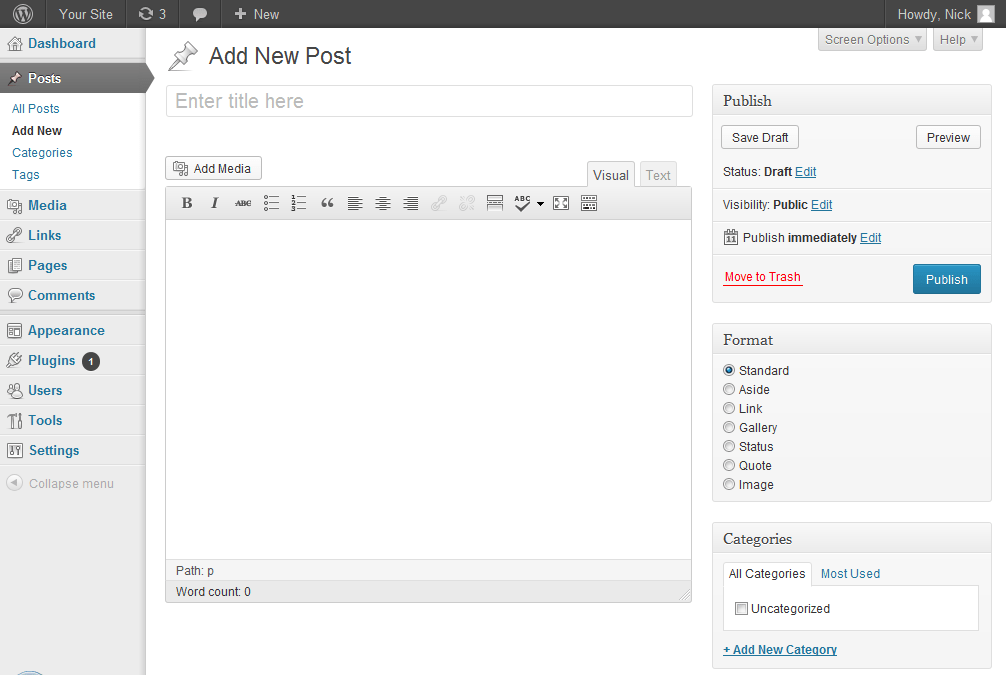Switch to the All Categories tab
1006x675 pixels.
[767, 574]
